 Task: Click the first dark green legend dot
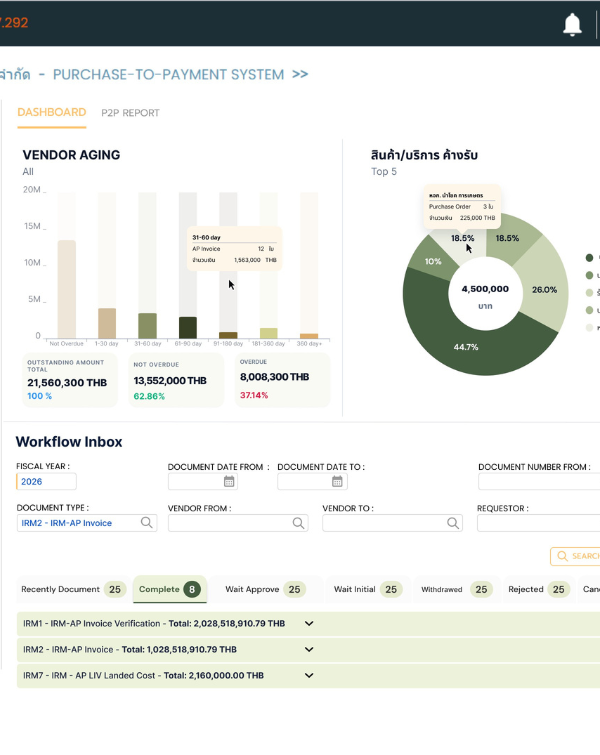click(589, 258)
